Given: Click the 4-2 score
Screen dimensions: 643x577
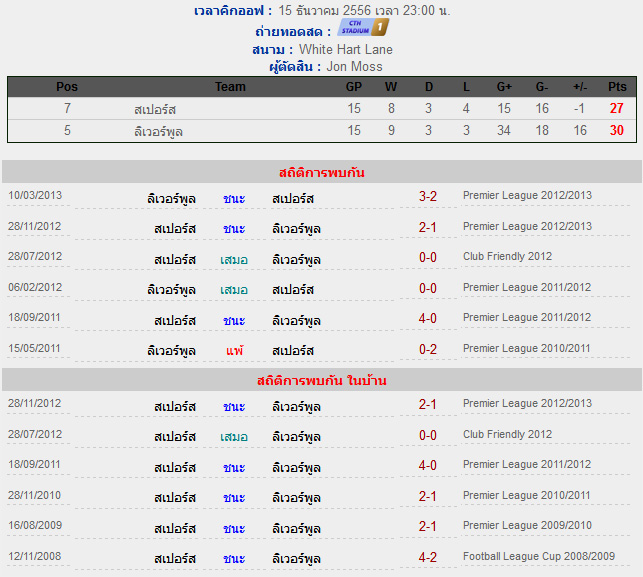Looking at the screenshot, I should point(428,557).
